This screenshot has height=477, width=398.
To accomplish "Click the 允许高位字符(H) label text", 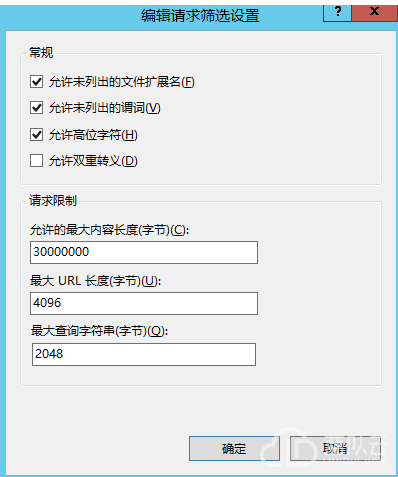I will click(x=93, y=135).
